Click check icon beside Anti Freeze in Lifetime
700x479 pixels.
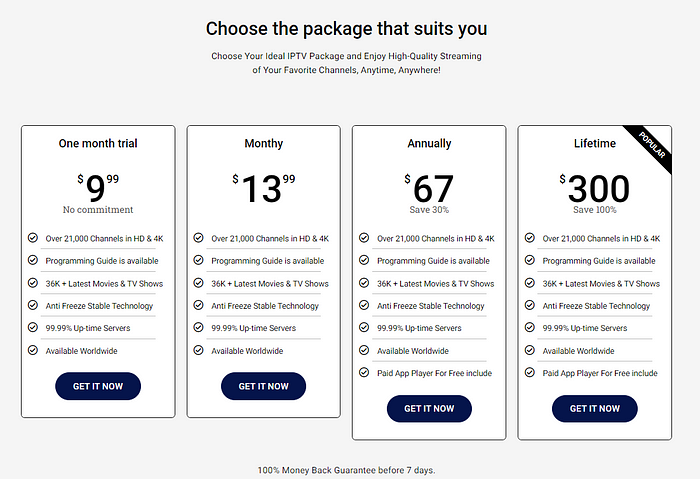click(529, 305)
